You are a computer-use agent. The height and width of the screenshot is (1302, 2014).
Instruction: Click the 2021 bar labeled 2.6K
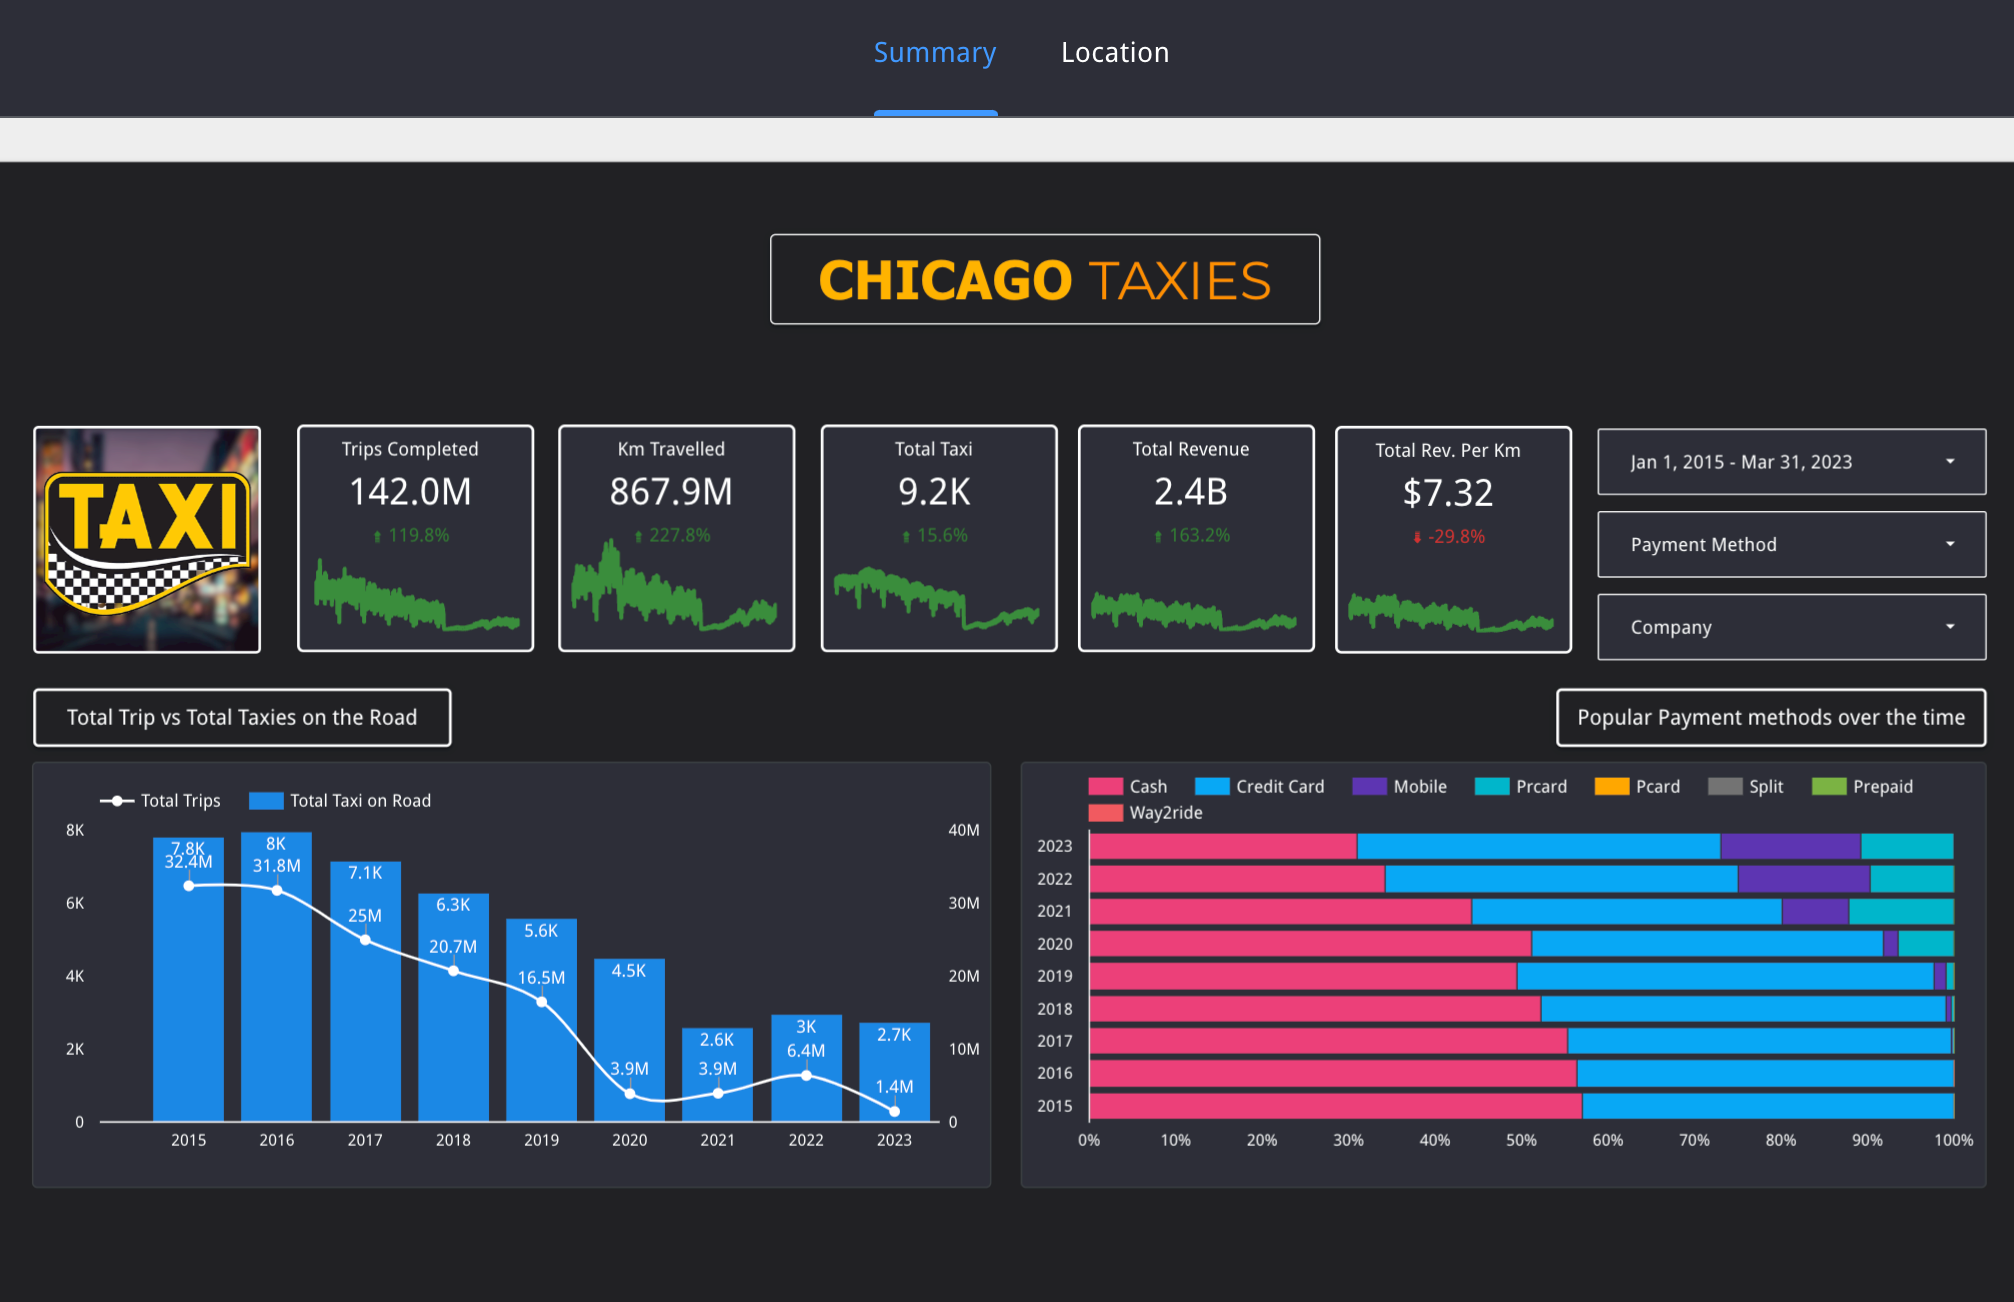pyautogui.click(x=717, y=1075)
